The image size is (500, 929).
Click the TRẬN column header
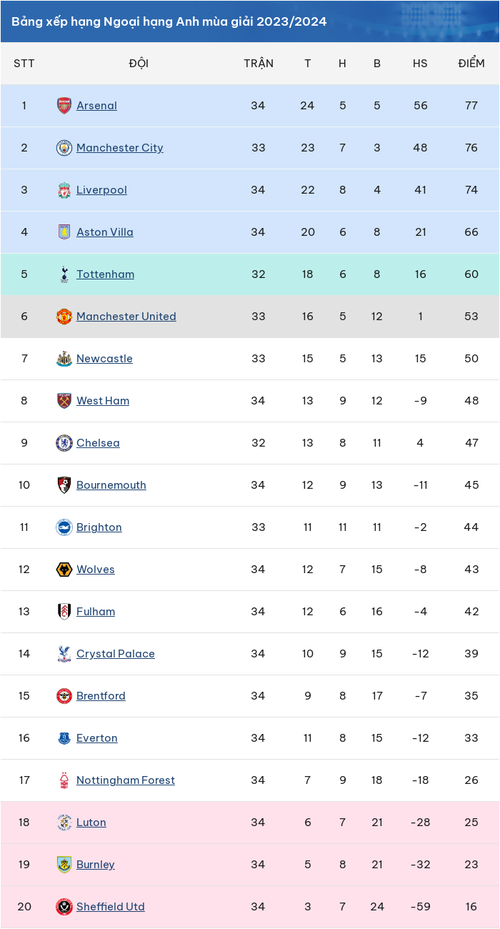[x=258, y=63]
